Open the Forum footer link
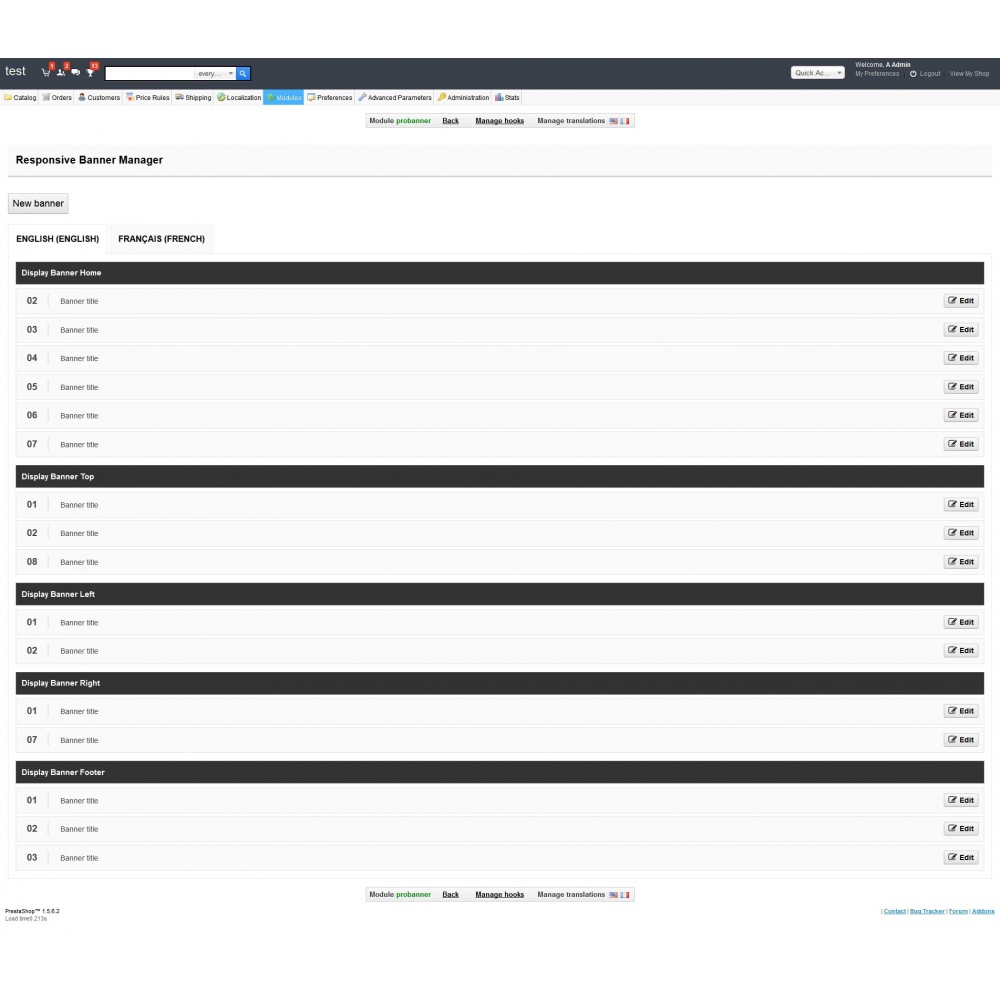The width and height of the screenshot is (1000, 1000). click(x=958, y=911)
